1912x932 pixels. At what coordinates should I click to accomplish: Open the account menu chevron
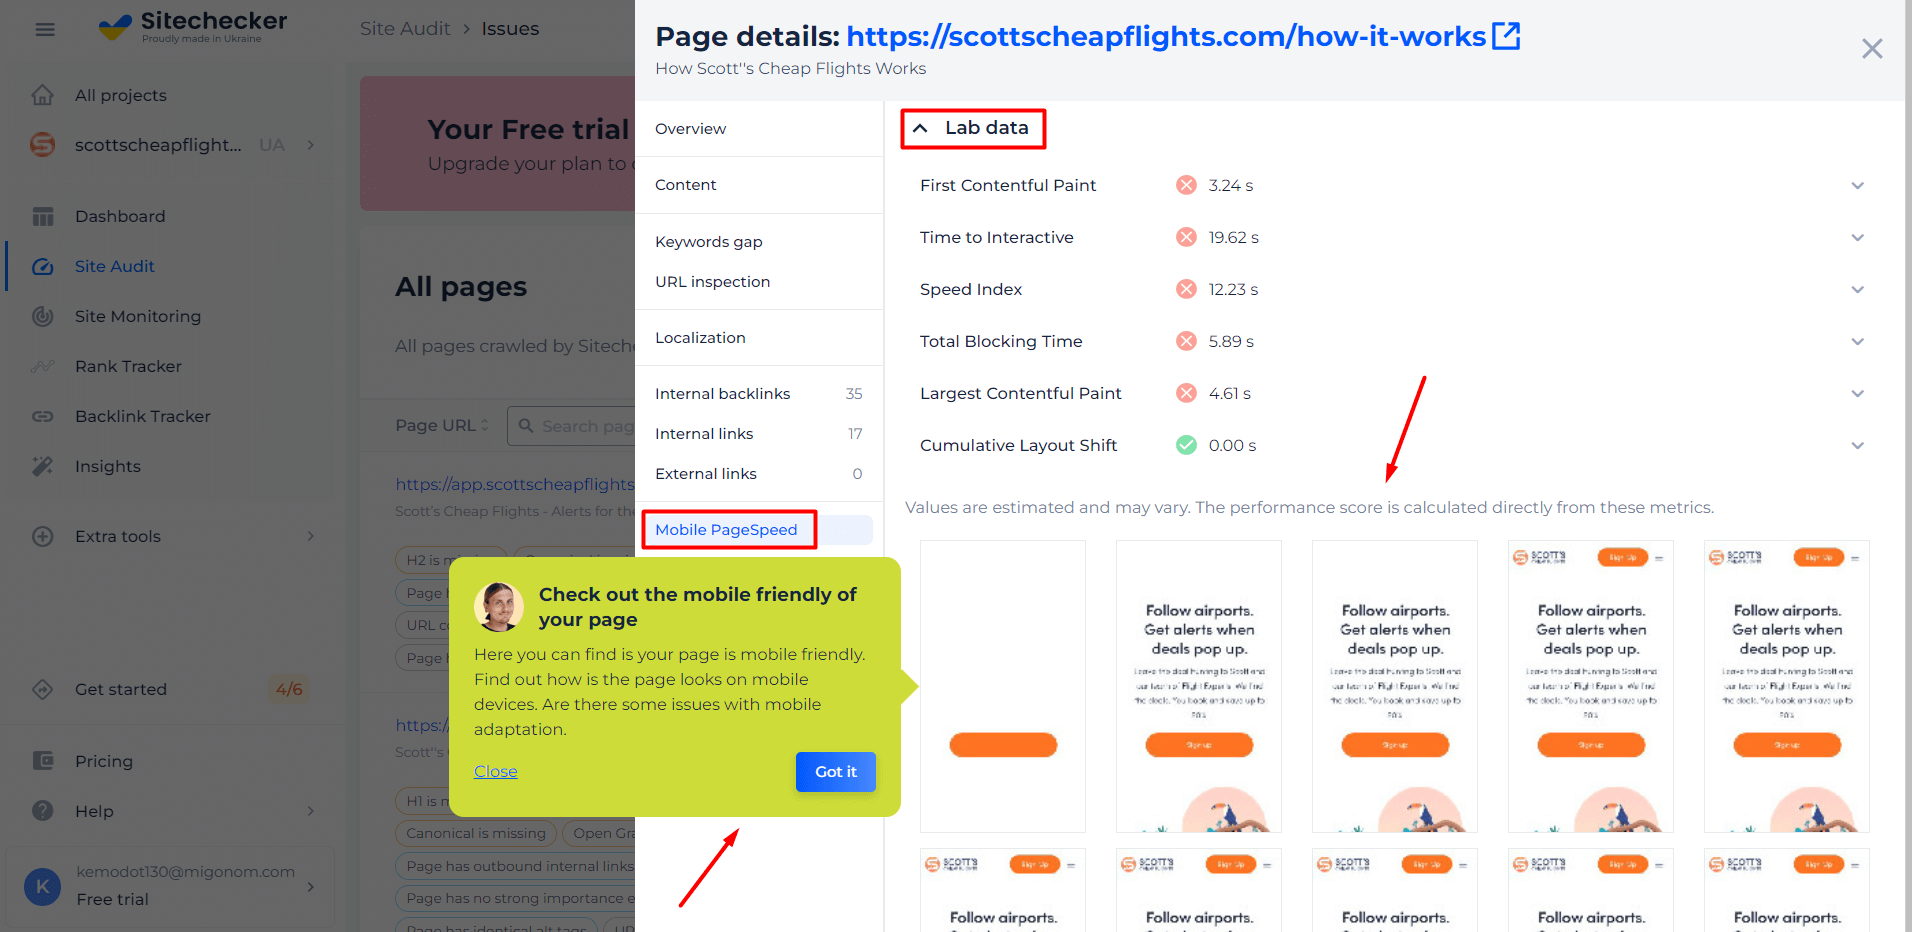click(311, 886)
